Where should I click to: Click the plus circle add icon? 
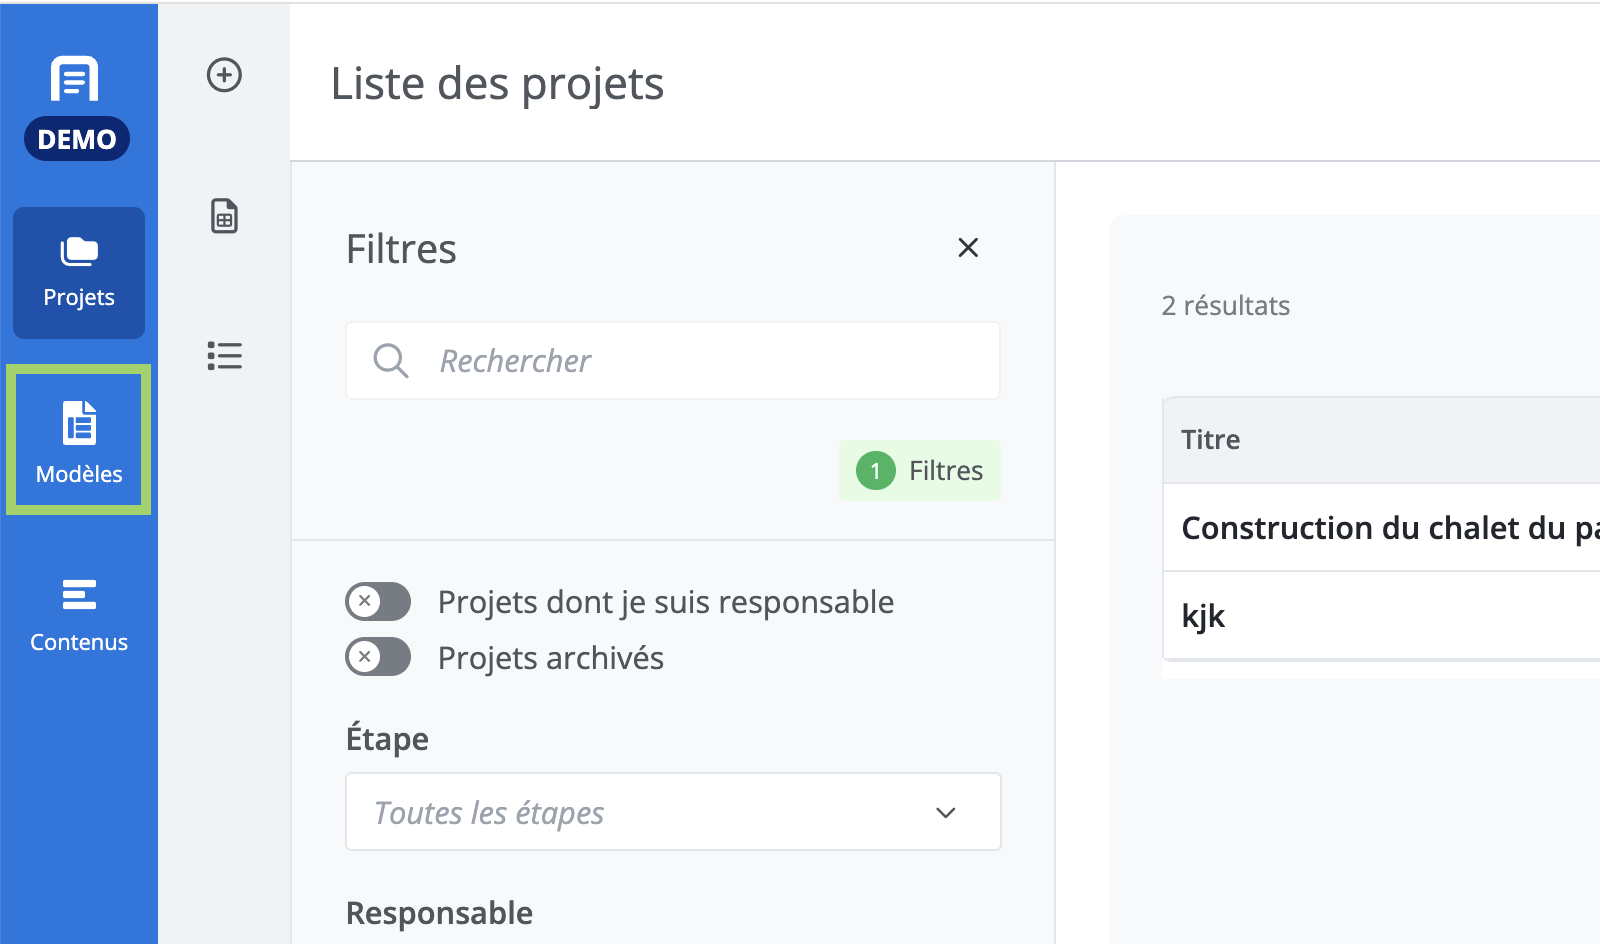pos(224,75)
